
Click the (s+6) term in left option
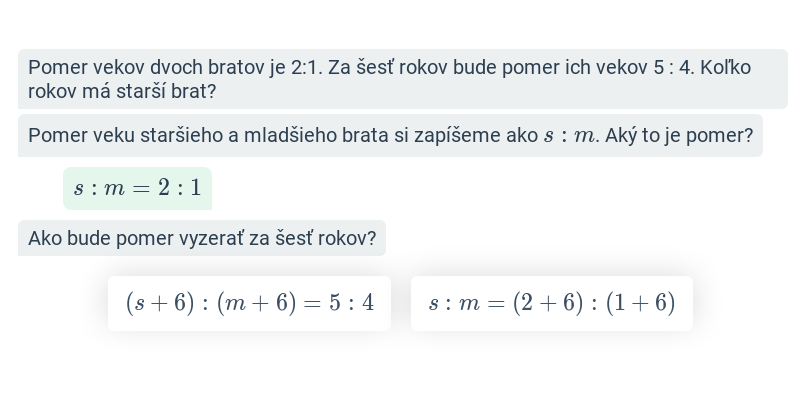pos(160,303)
